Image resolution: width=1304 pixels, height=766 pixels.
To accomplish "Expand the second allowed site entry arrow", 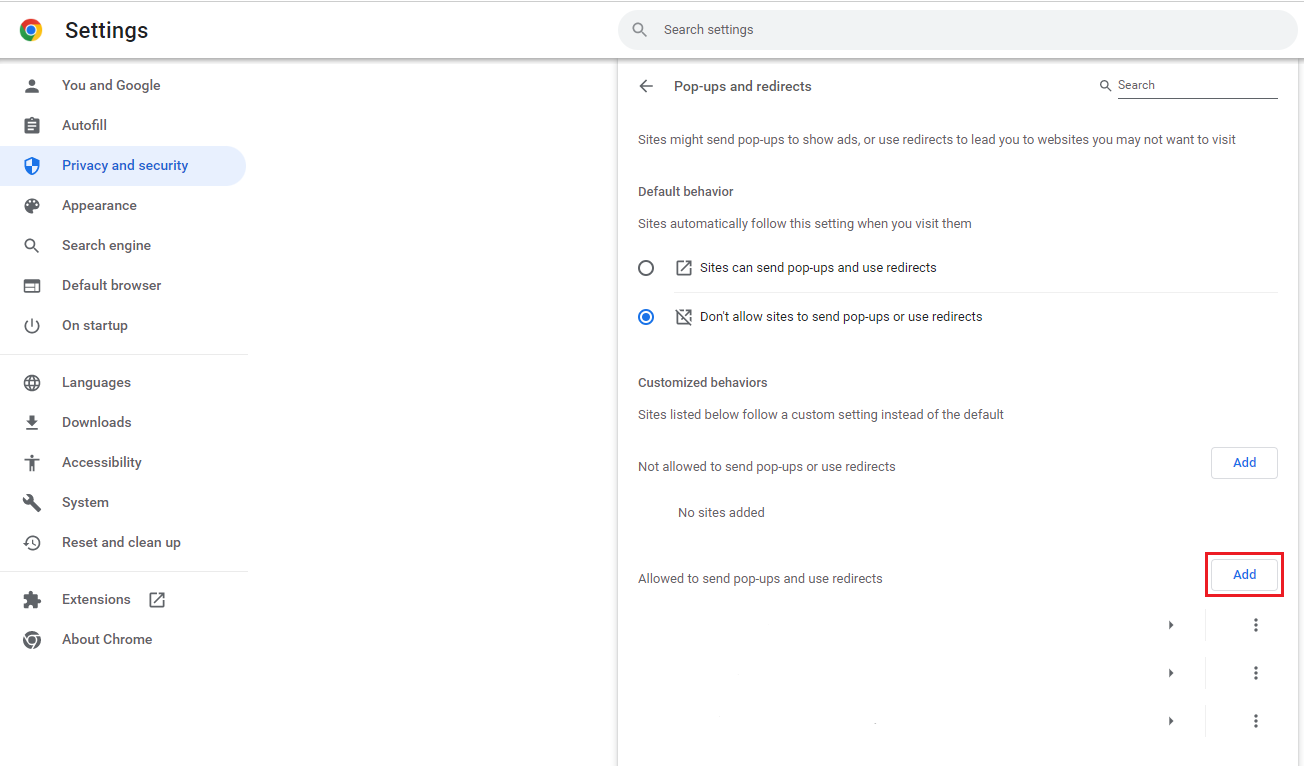I will point(1170,673).
